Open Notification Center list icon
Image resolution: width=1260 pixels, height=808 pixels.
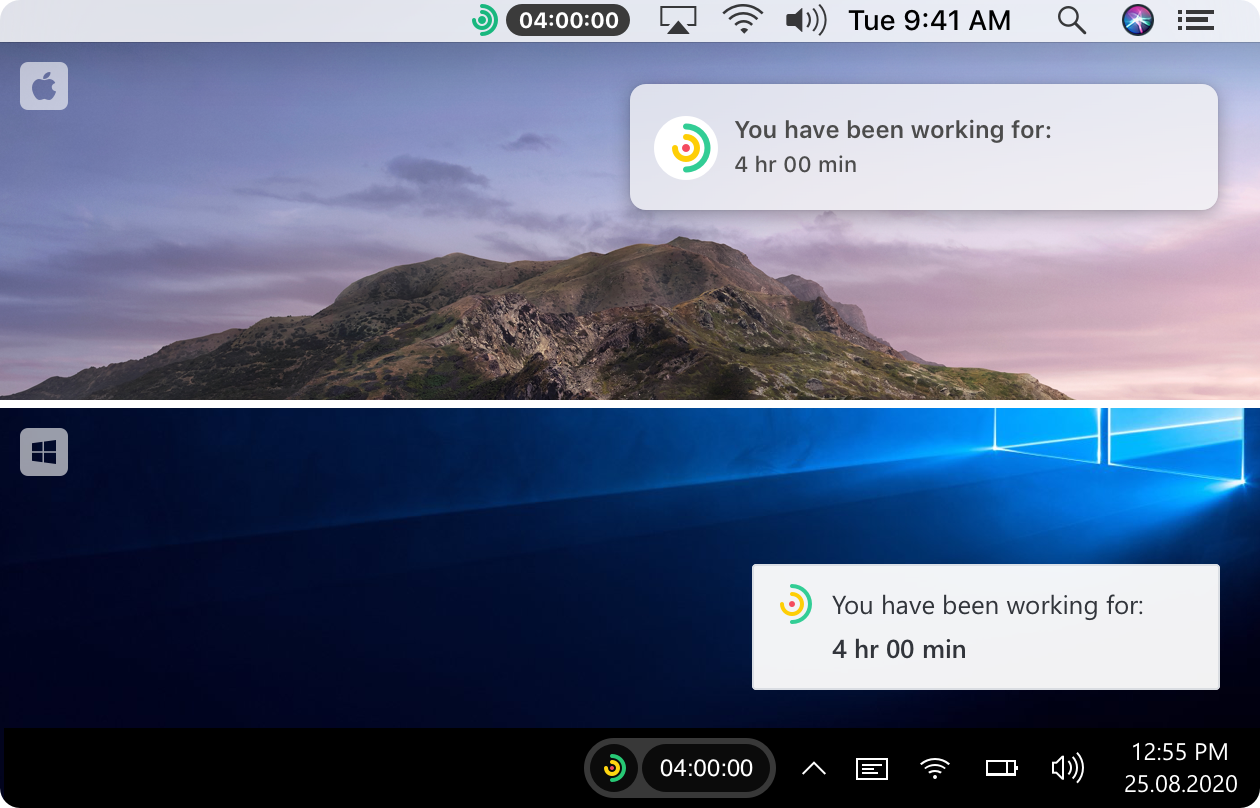[1196, 20]
